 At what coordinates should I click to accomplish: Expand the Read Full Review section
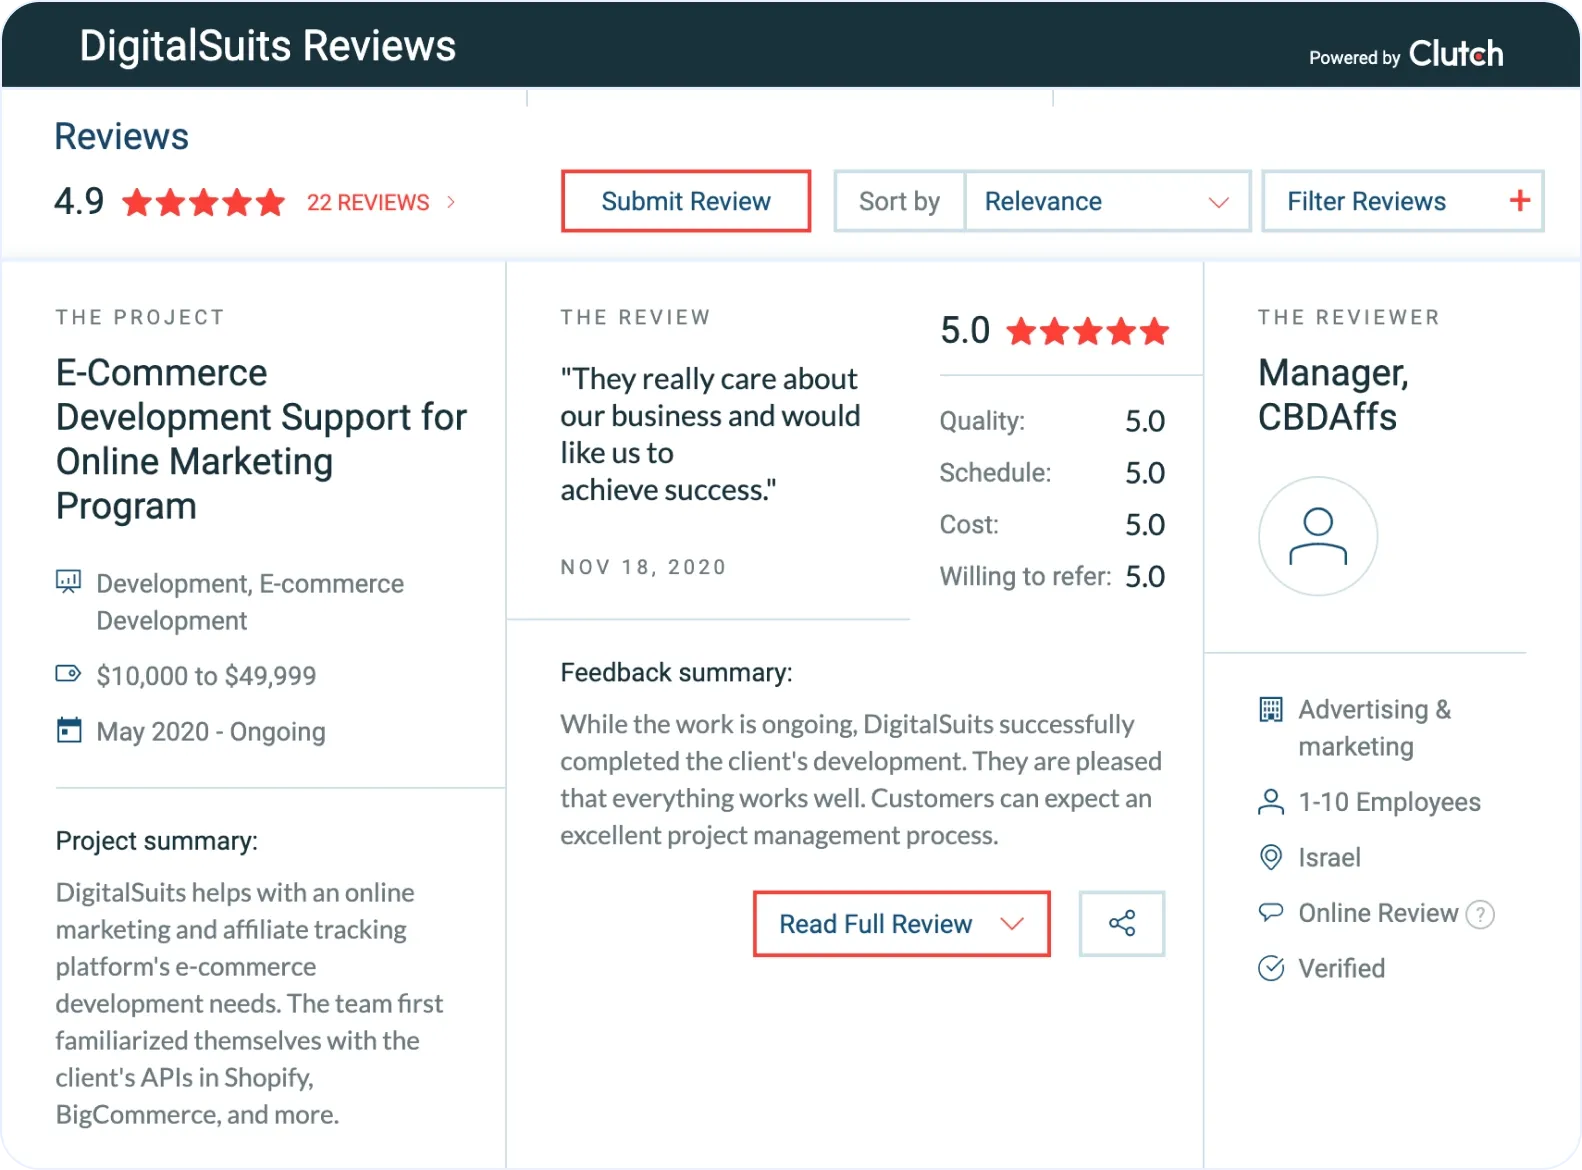click(x=901, y=924)
